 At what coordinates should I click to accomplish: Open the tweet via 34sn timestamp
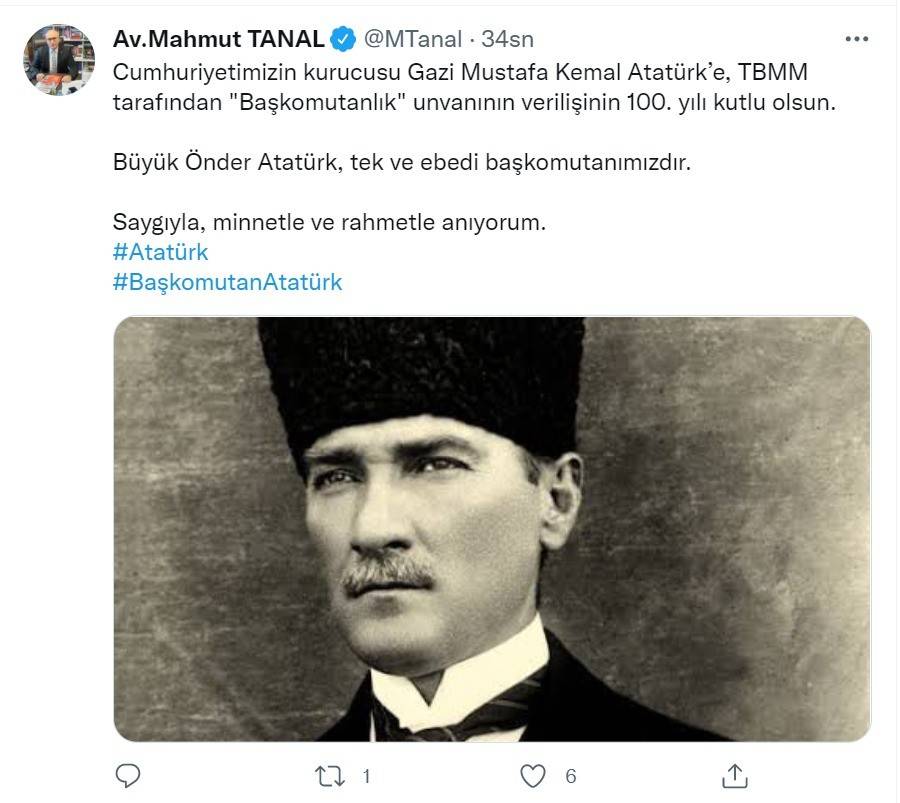(x=507, y=39)
